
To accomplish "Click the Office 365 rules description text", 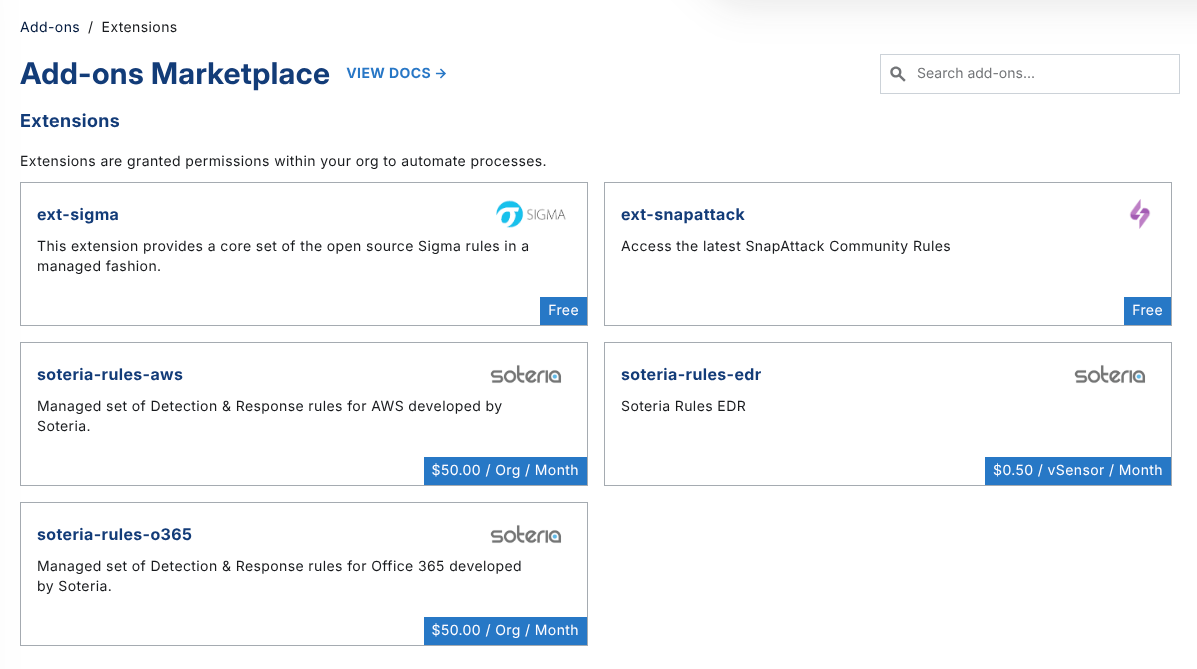I will [279, 576].
